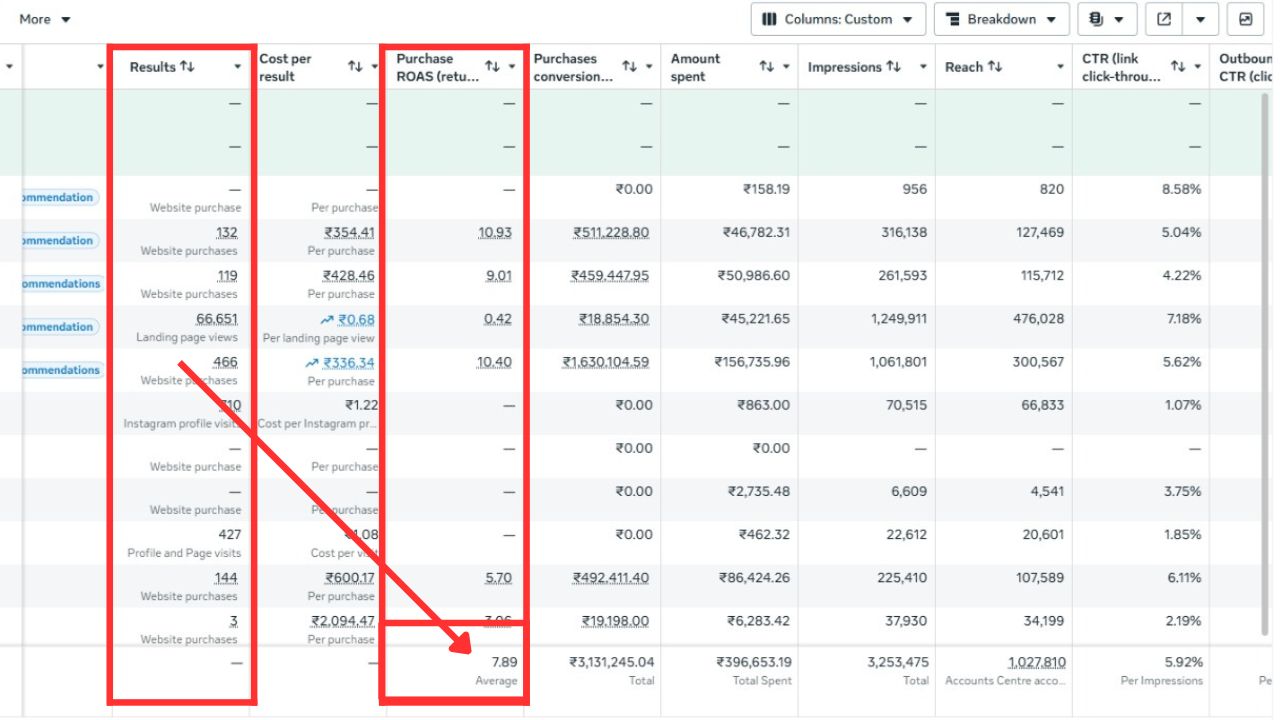Click the Purchase ROAS sort arrows
Viewport: 1280px width, 720px height.
[x=492, y=67]
